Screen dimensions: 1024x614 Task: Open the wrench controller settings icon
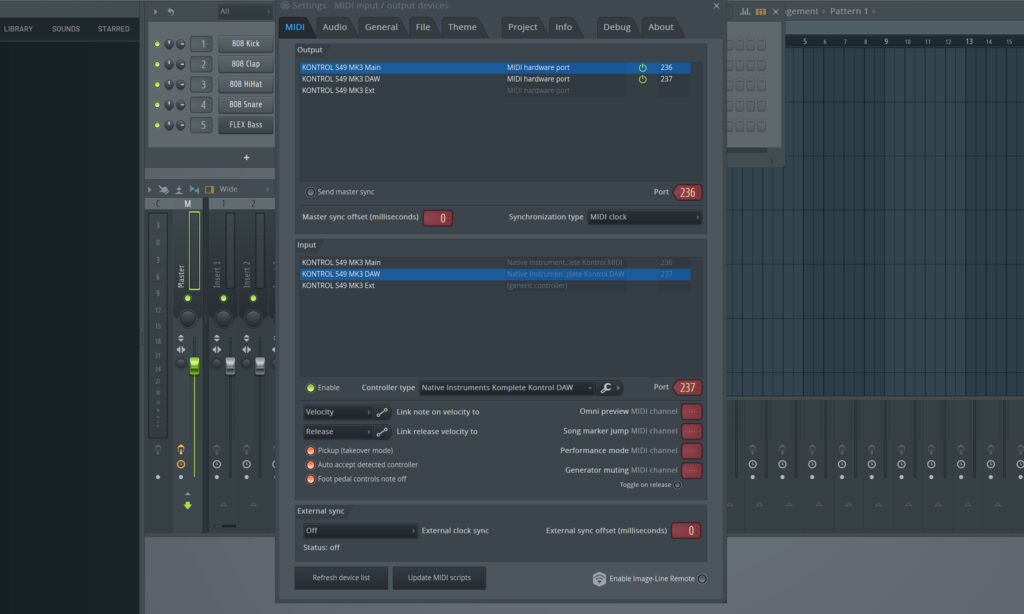tap(606, 388)
